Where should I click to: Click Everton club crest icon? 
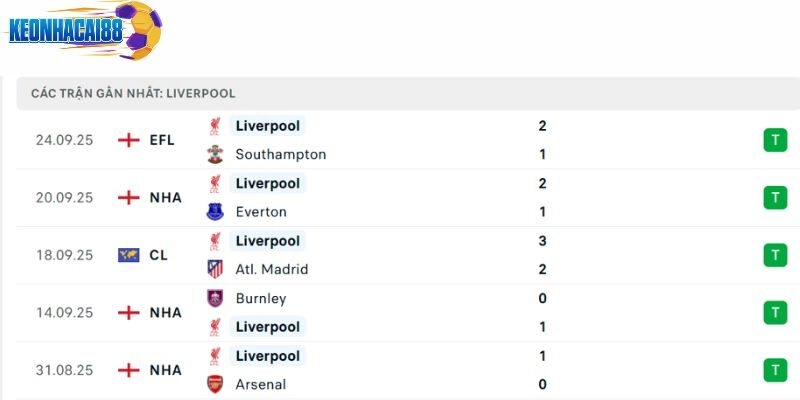215,212
